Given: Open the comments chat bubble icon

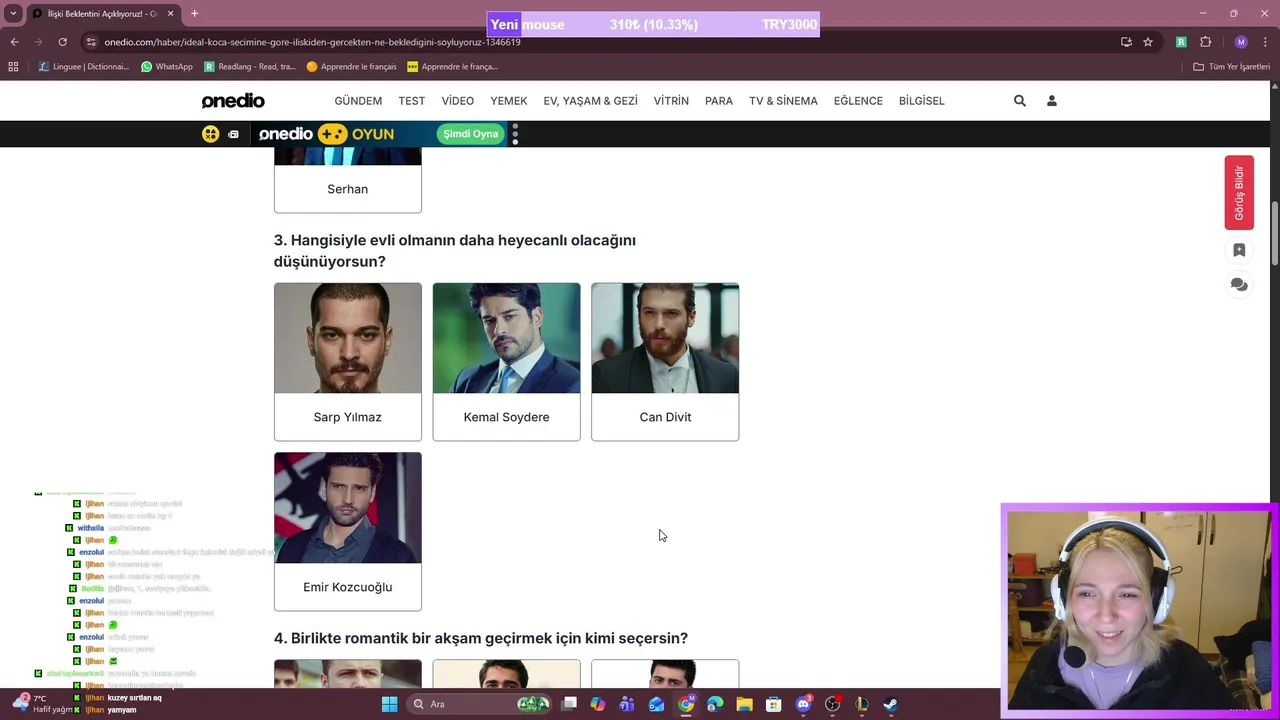Looking at the screenshot, I should point(1239,285).
